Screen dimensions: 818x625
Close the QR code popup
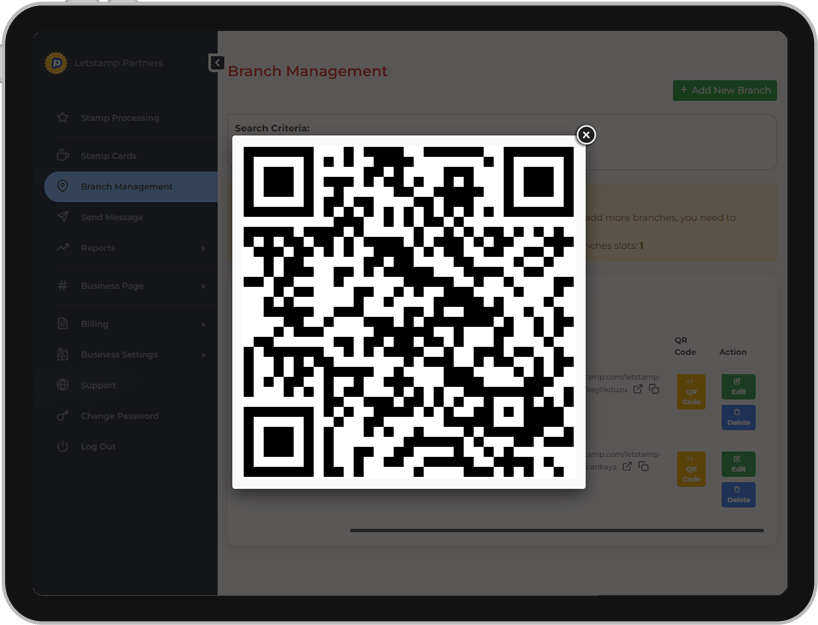pos(586,135)
